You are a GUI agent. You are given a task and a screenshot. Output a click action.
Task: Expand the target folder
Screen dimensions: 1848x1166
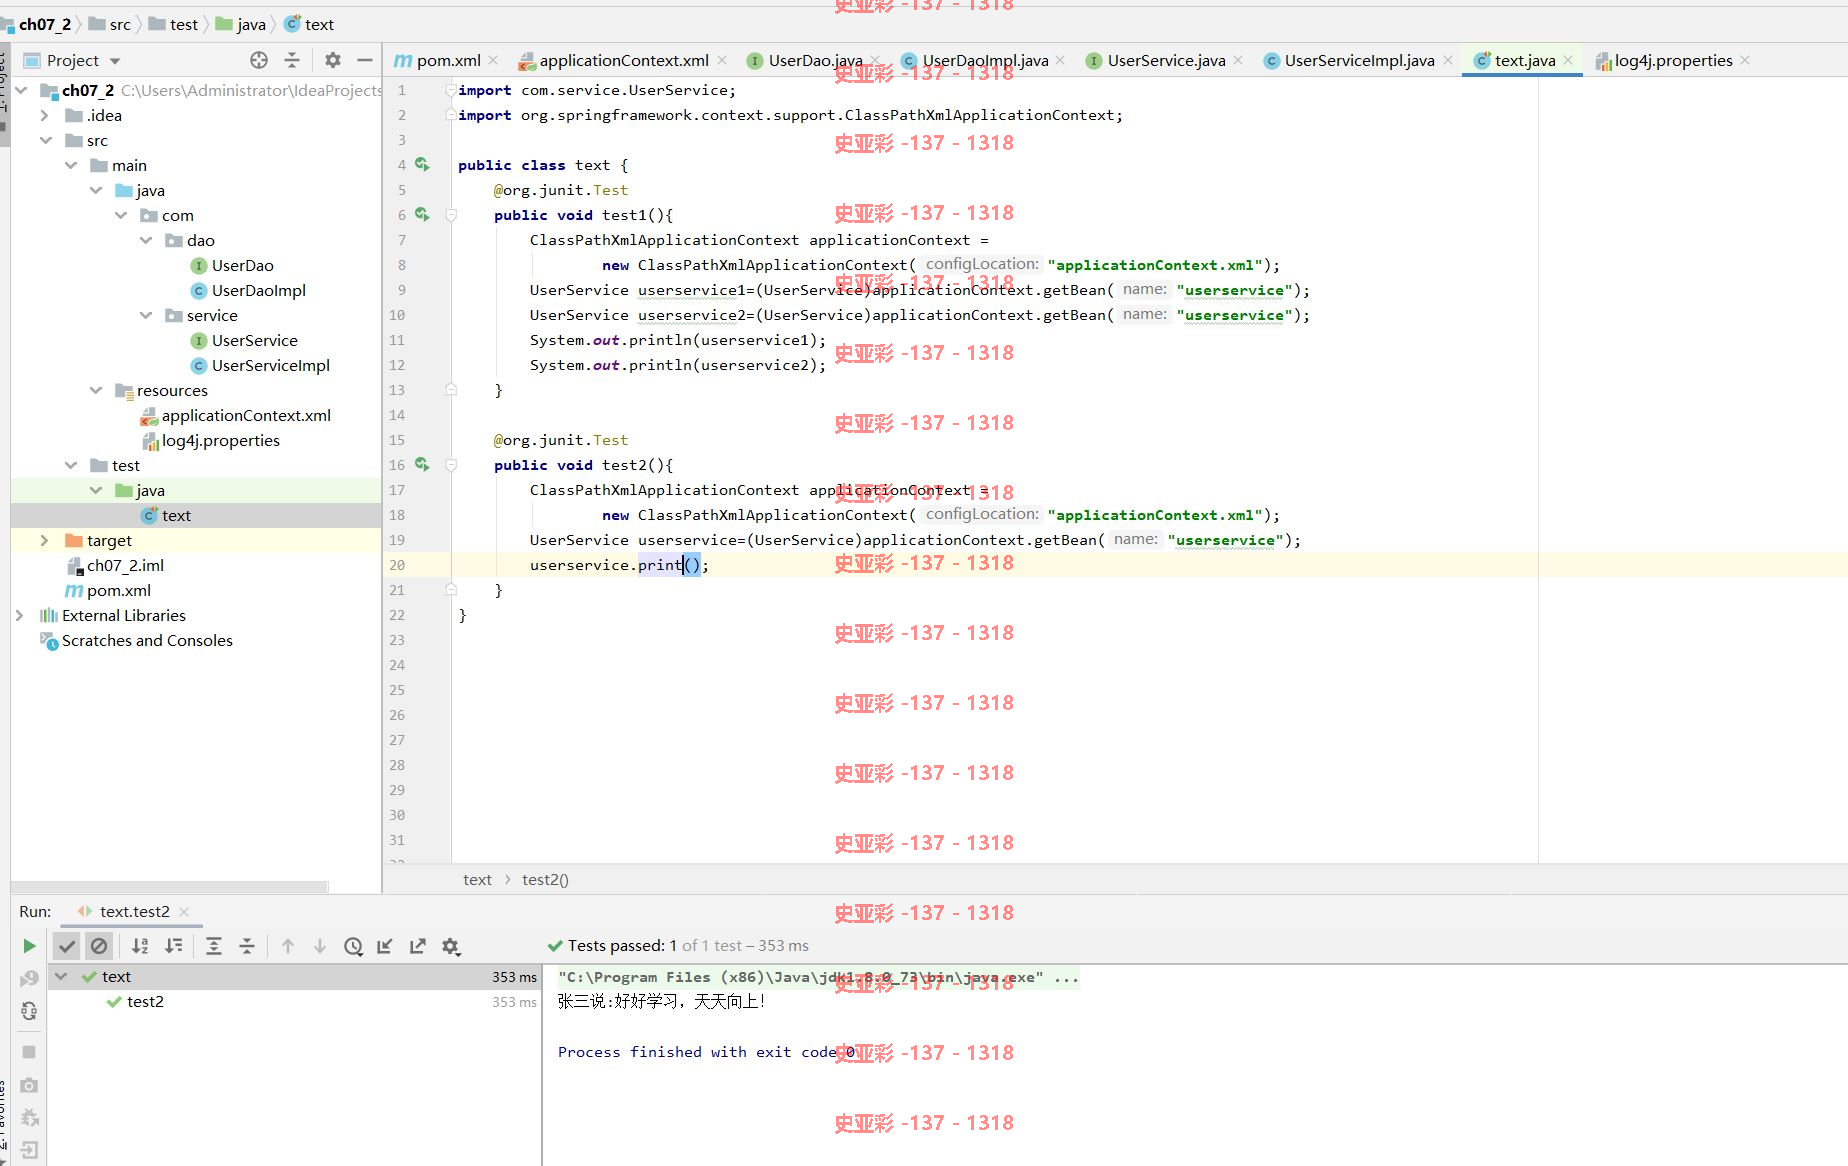45,540
